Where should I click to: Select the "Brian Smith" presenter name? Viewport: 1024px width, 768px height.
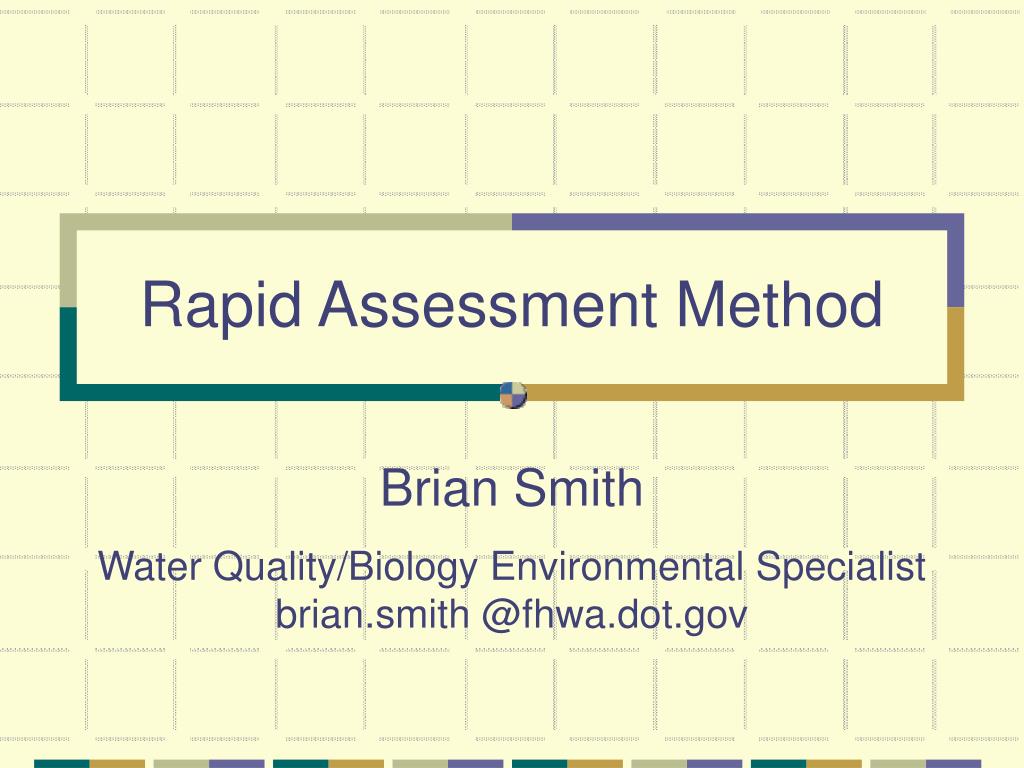tap(512, 487)
